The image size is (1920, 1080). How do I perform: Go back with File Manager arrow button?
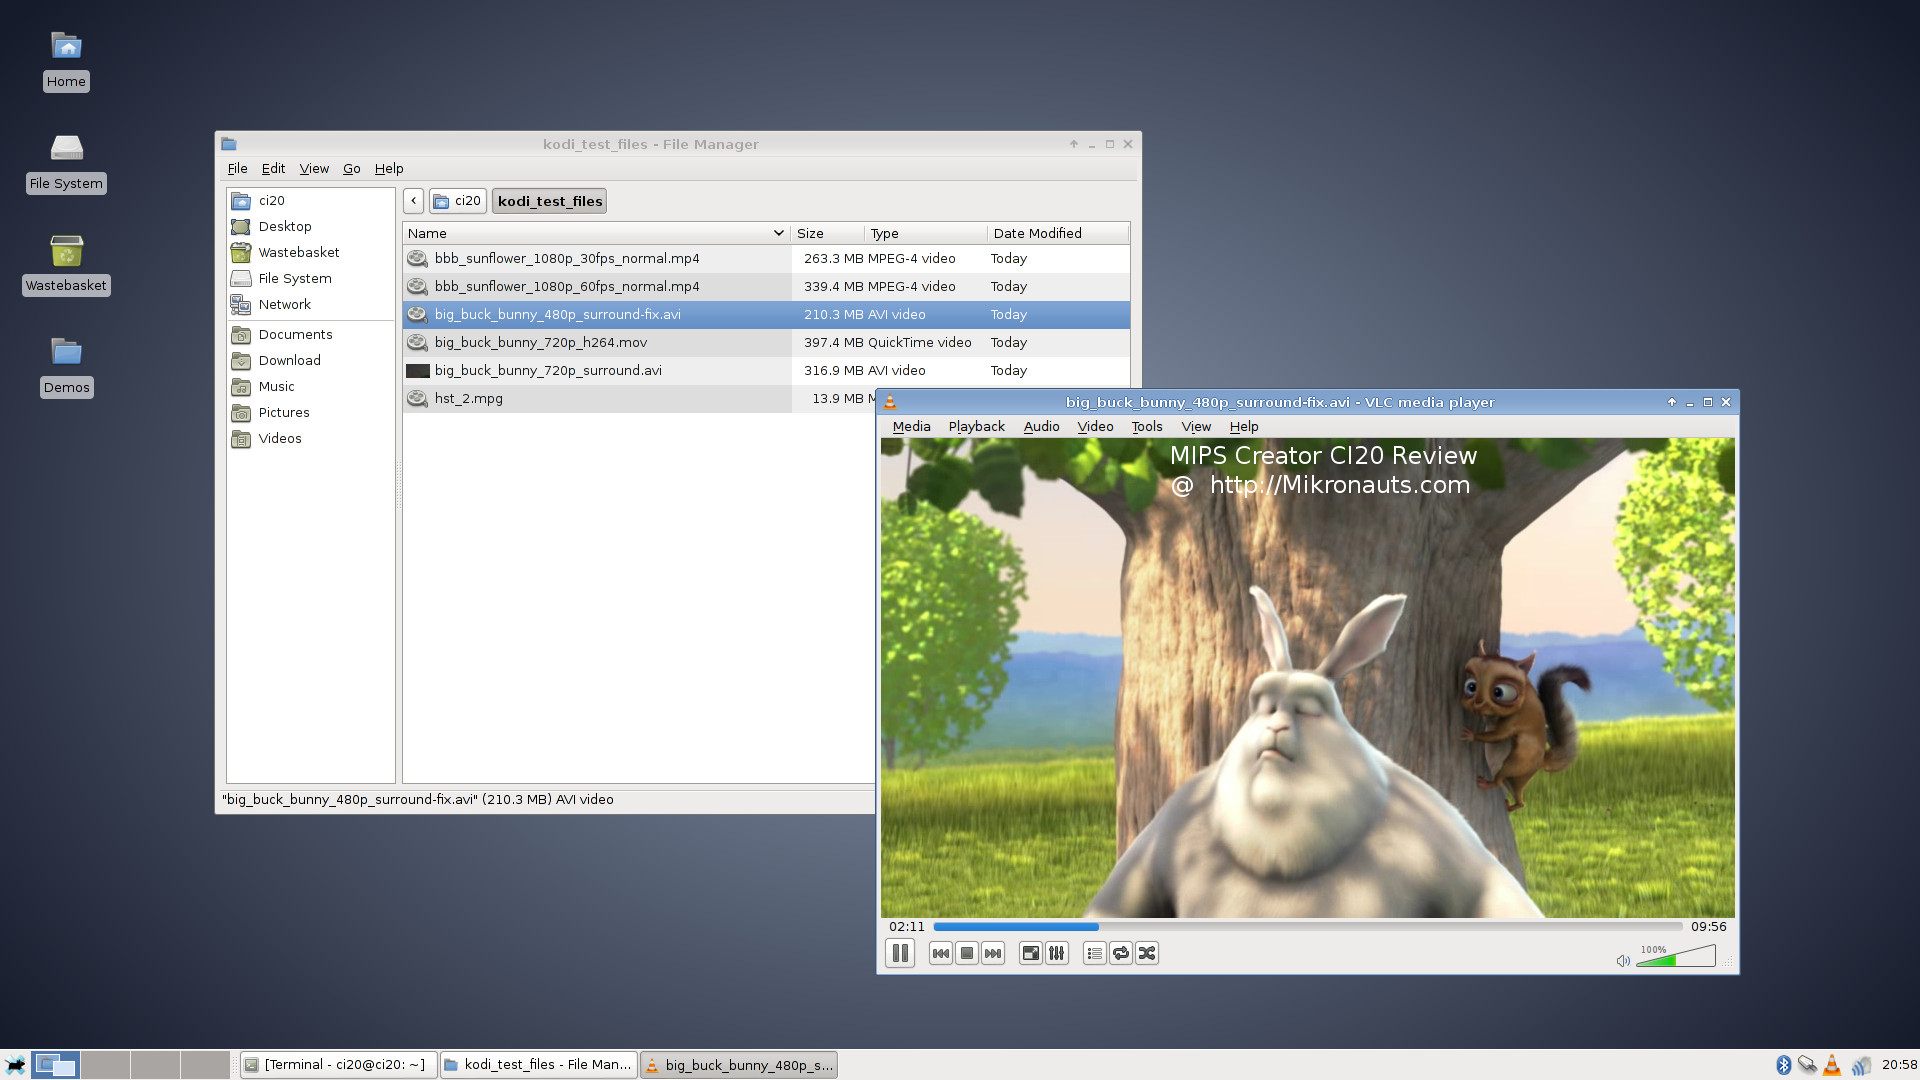pos(413,201)
